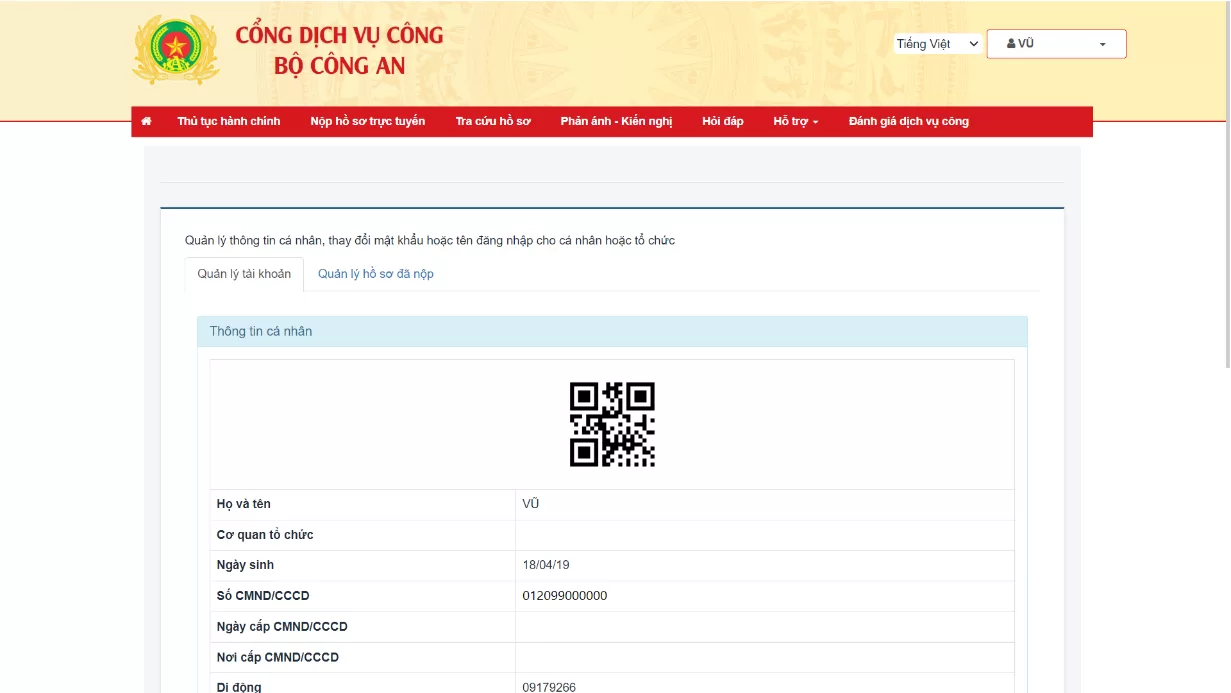This screenshot has height=693, width=1231.
Task: Select the phone number 09179266
Action: click(549, 687)
